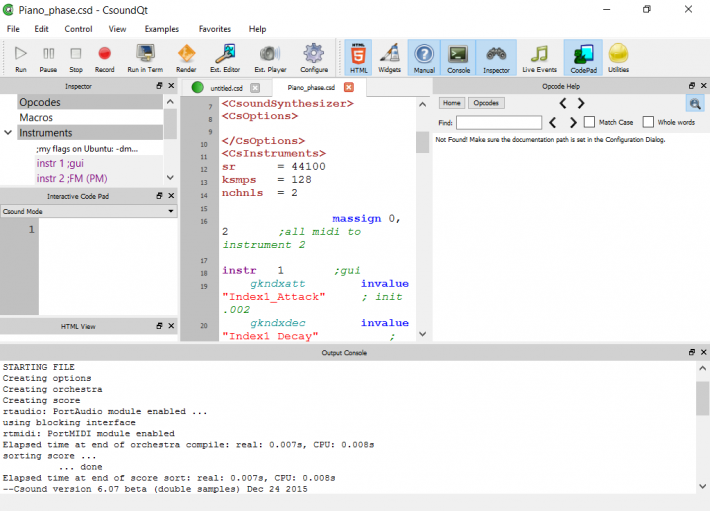Stop the Csound performance
This screenshot has height=511, width=710.
point(76,58)
